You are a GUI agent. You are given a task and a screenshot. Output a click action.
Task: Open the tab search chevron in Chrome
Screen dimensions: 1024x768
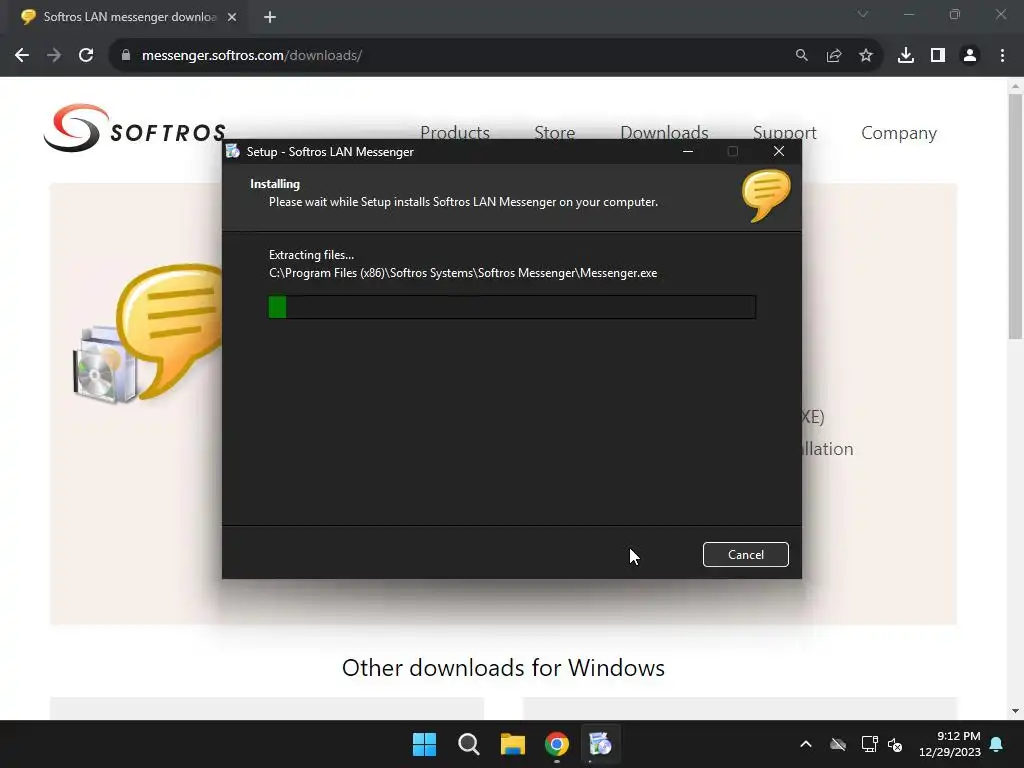pos(863,14)
